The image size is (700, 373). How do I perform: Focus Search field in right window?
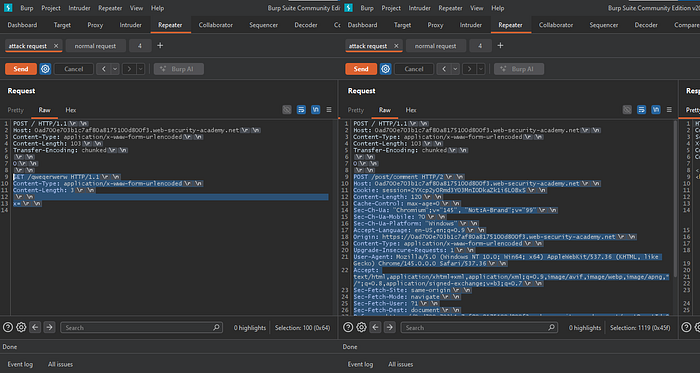(479, 327)
